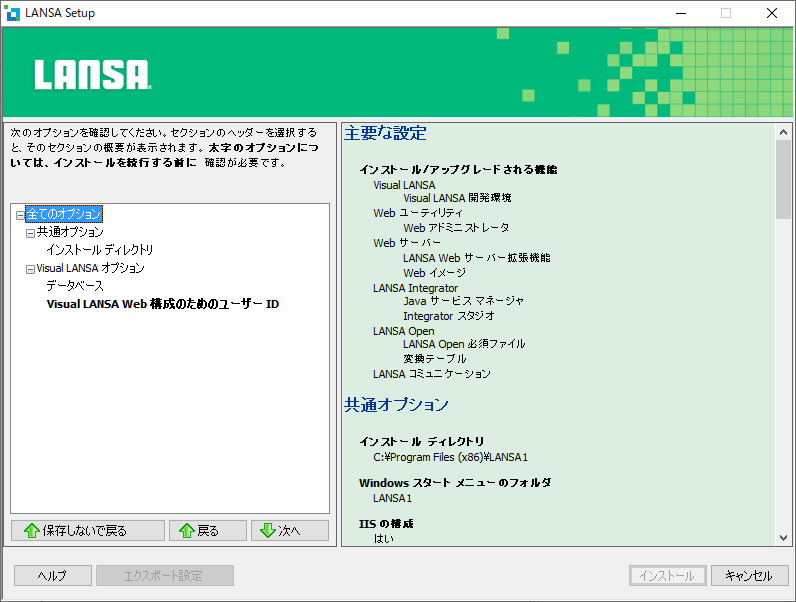
Task: Click Visual LANSA 開発環境 text
Action: click(x=457, y=198)
